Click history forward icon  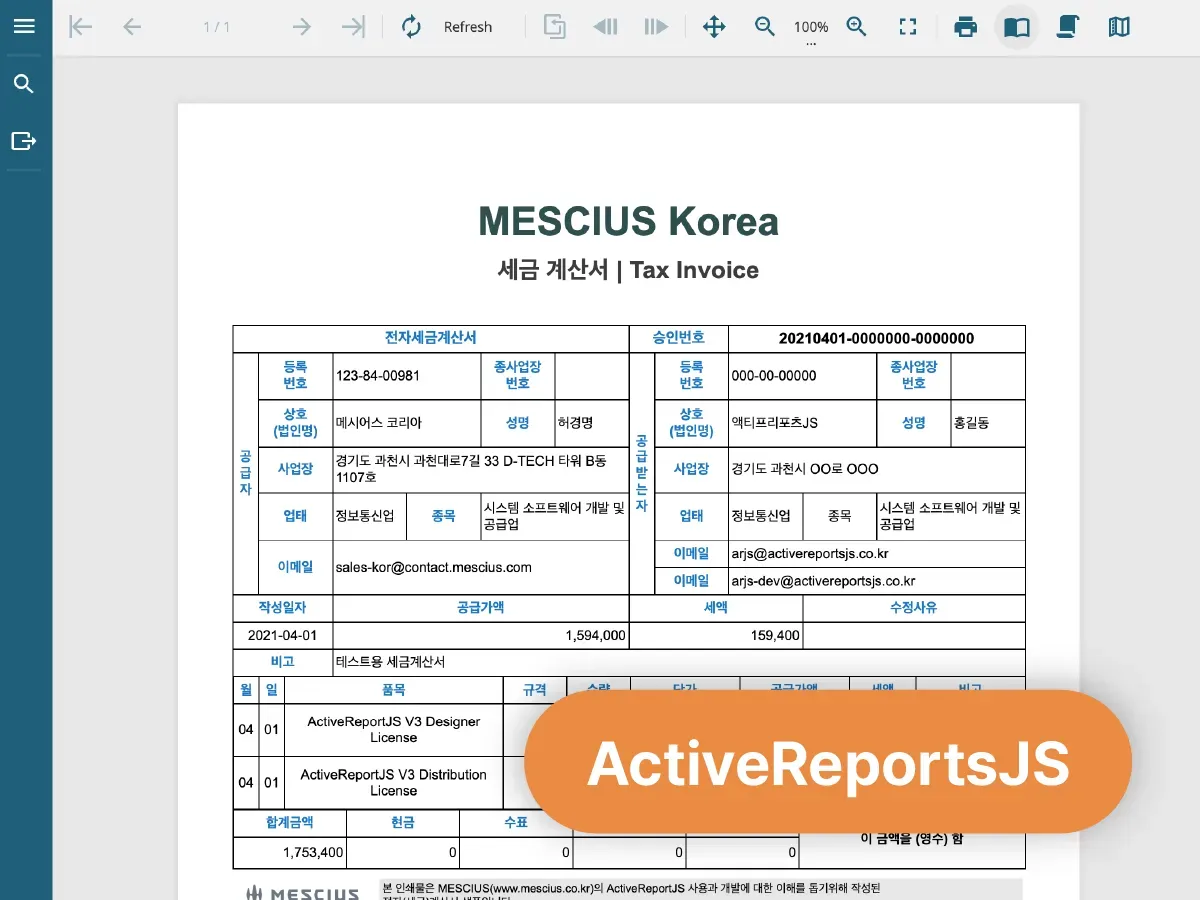coord(656,27)
